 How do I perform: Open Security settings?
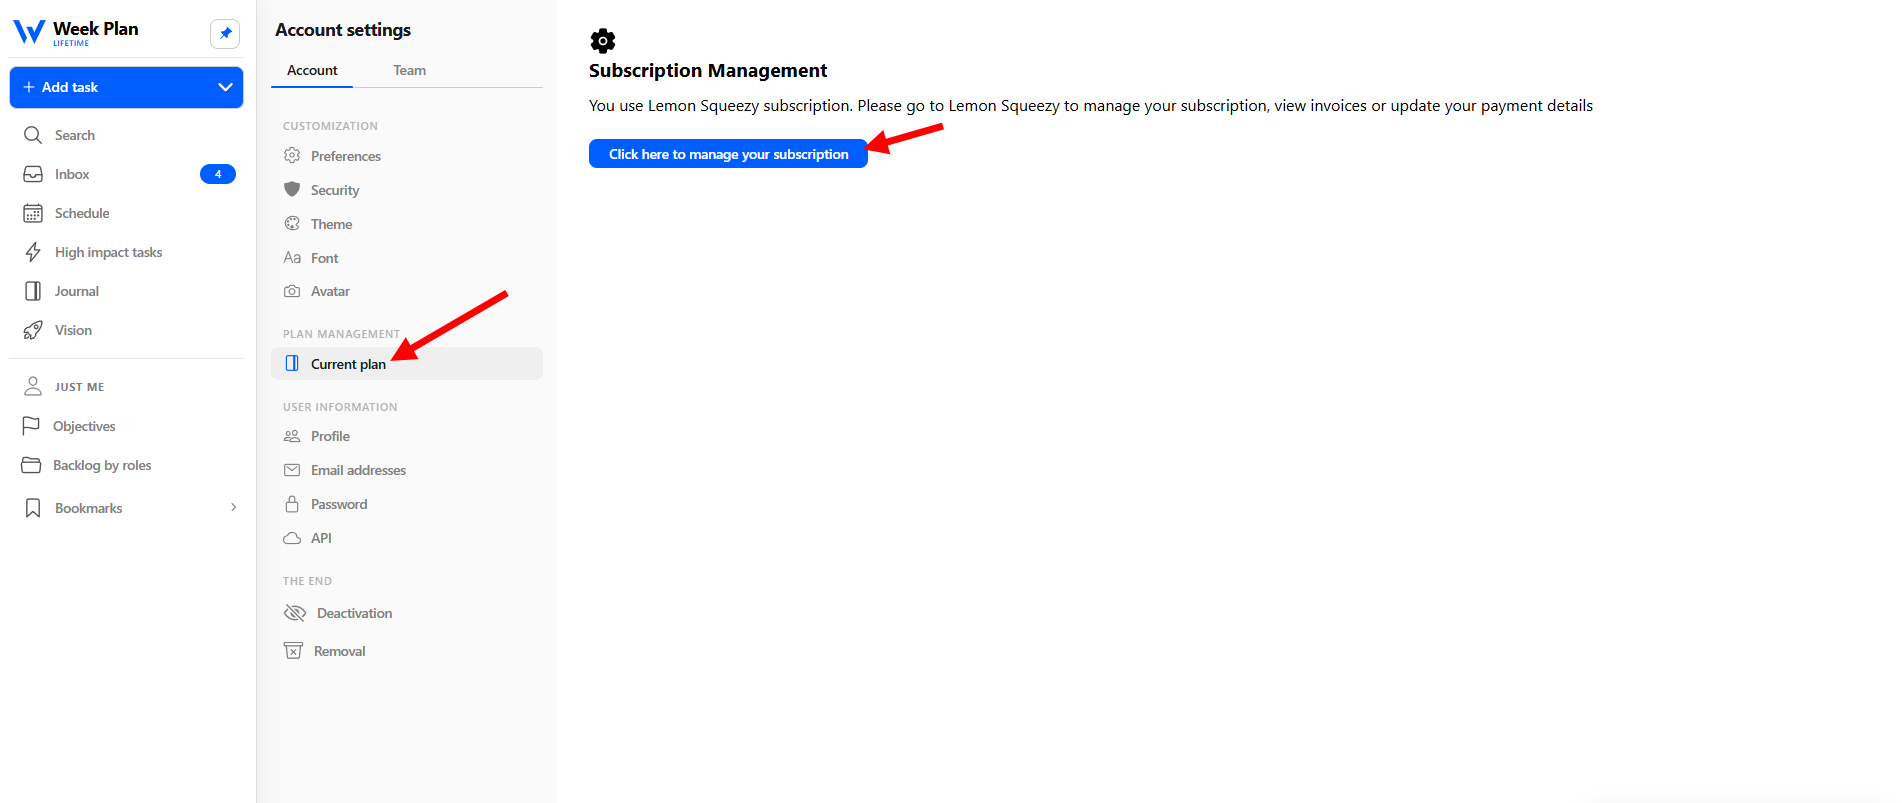point(335,190)
